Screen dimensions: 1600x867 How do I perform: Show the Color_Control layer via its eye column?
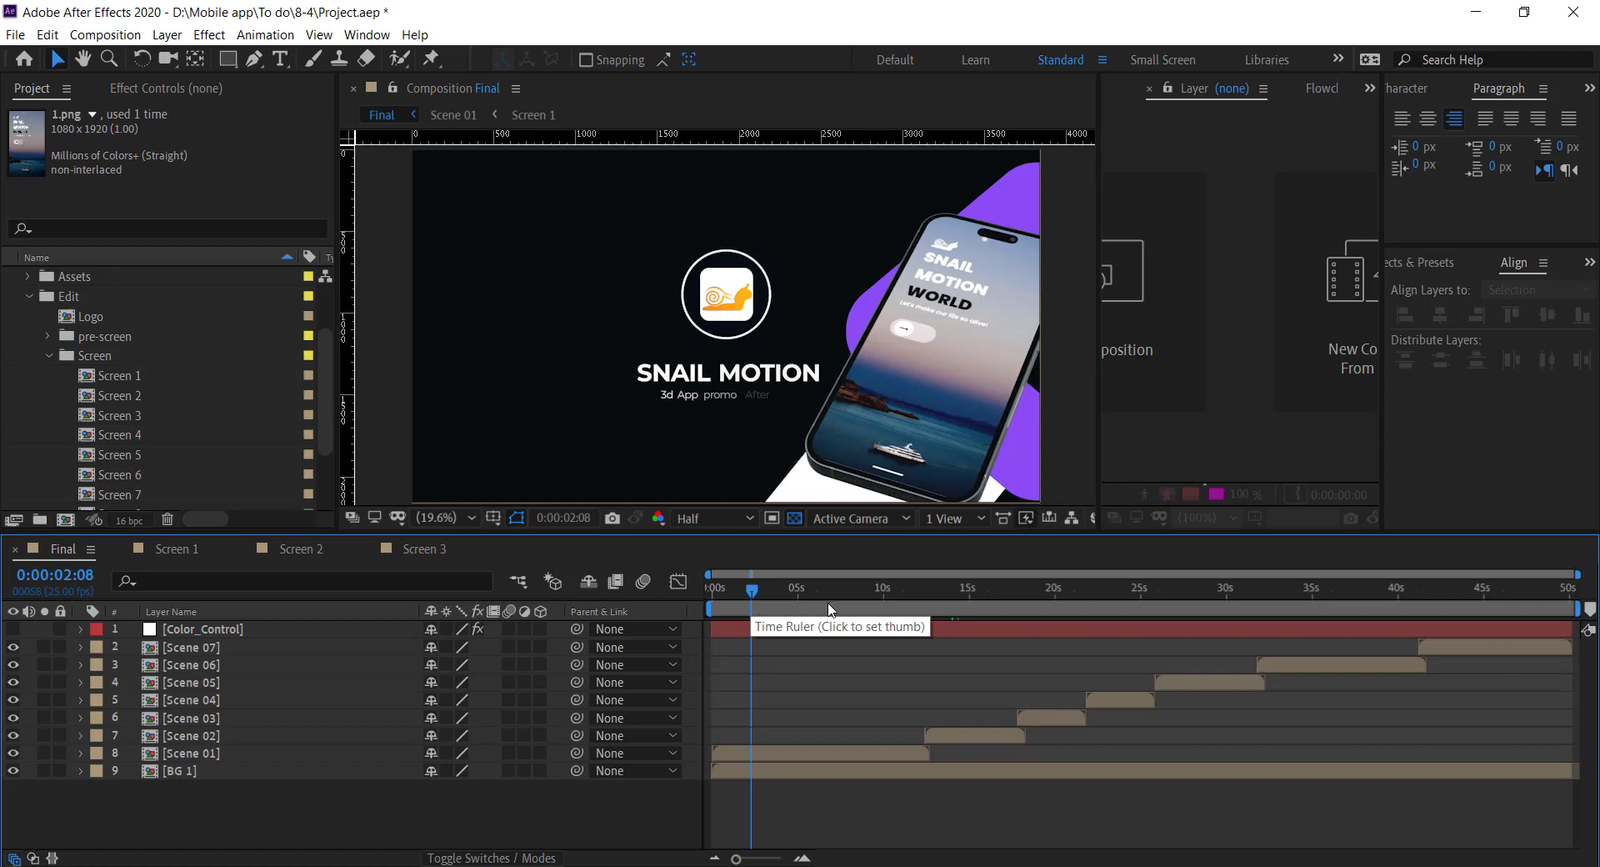[13, 629]
